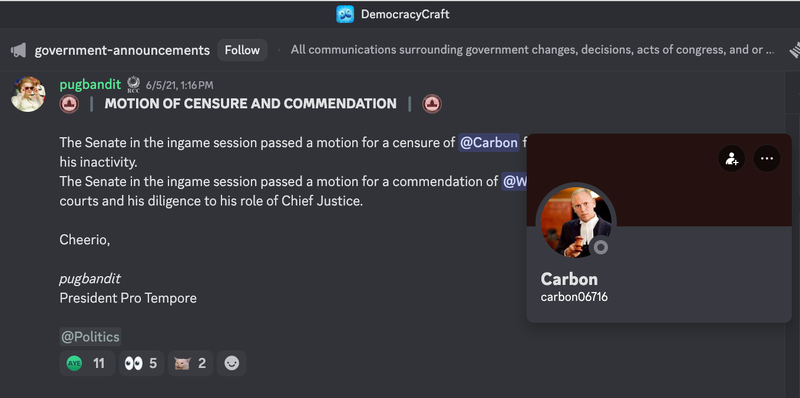Image resolution: width=800 pixels, height=398 pixels.
Task: Click the government-announcements channel name
Action: point(122,50)
